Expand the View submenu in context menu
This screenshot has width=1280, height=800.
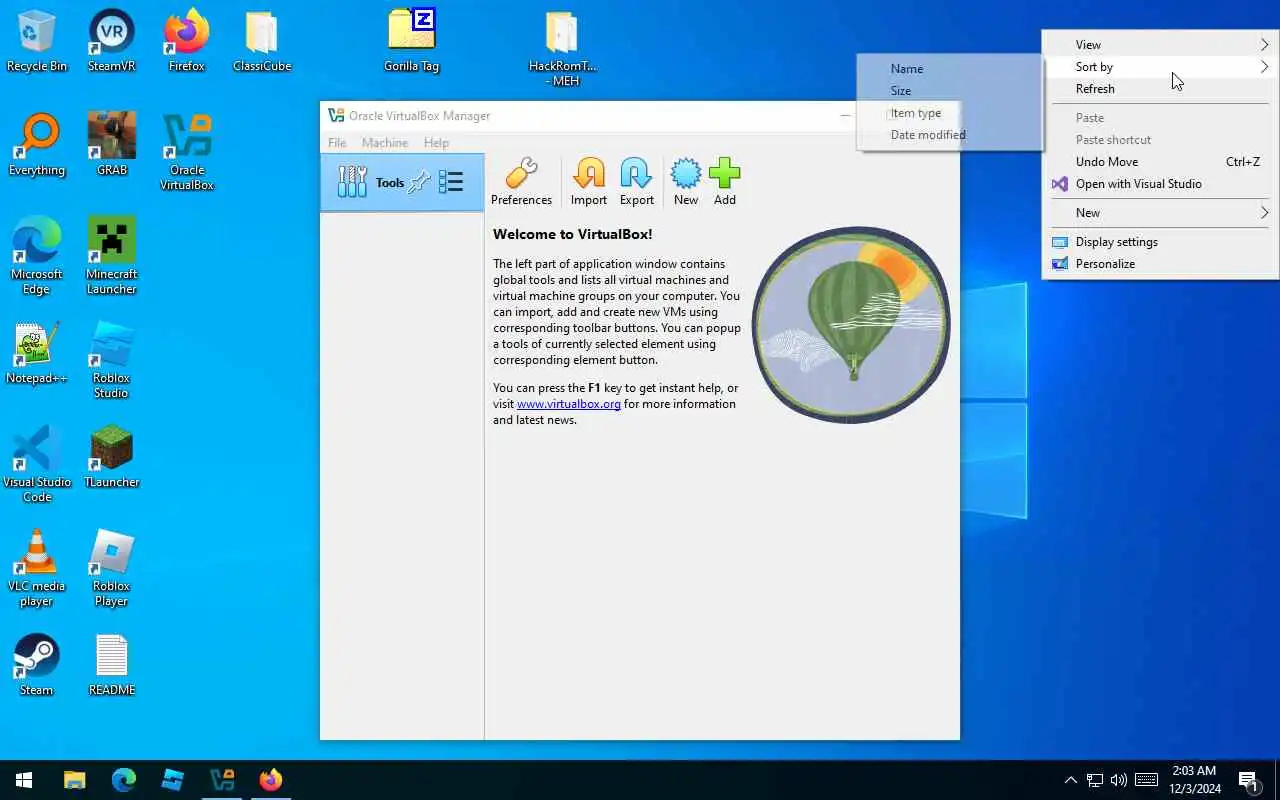pos(1160,45)
